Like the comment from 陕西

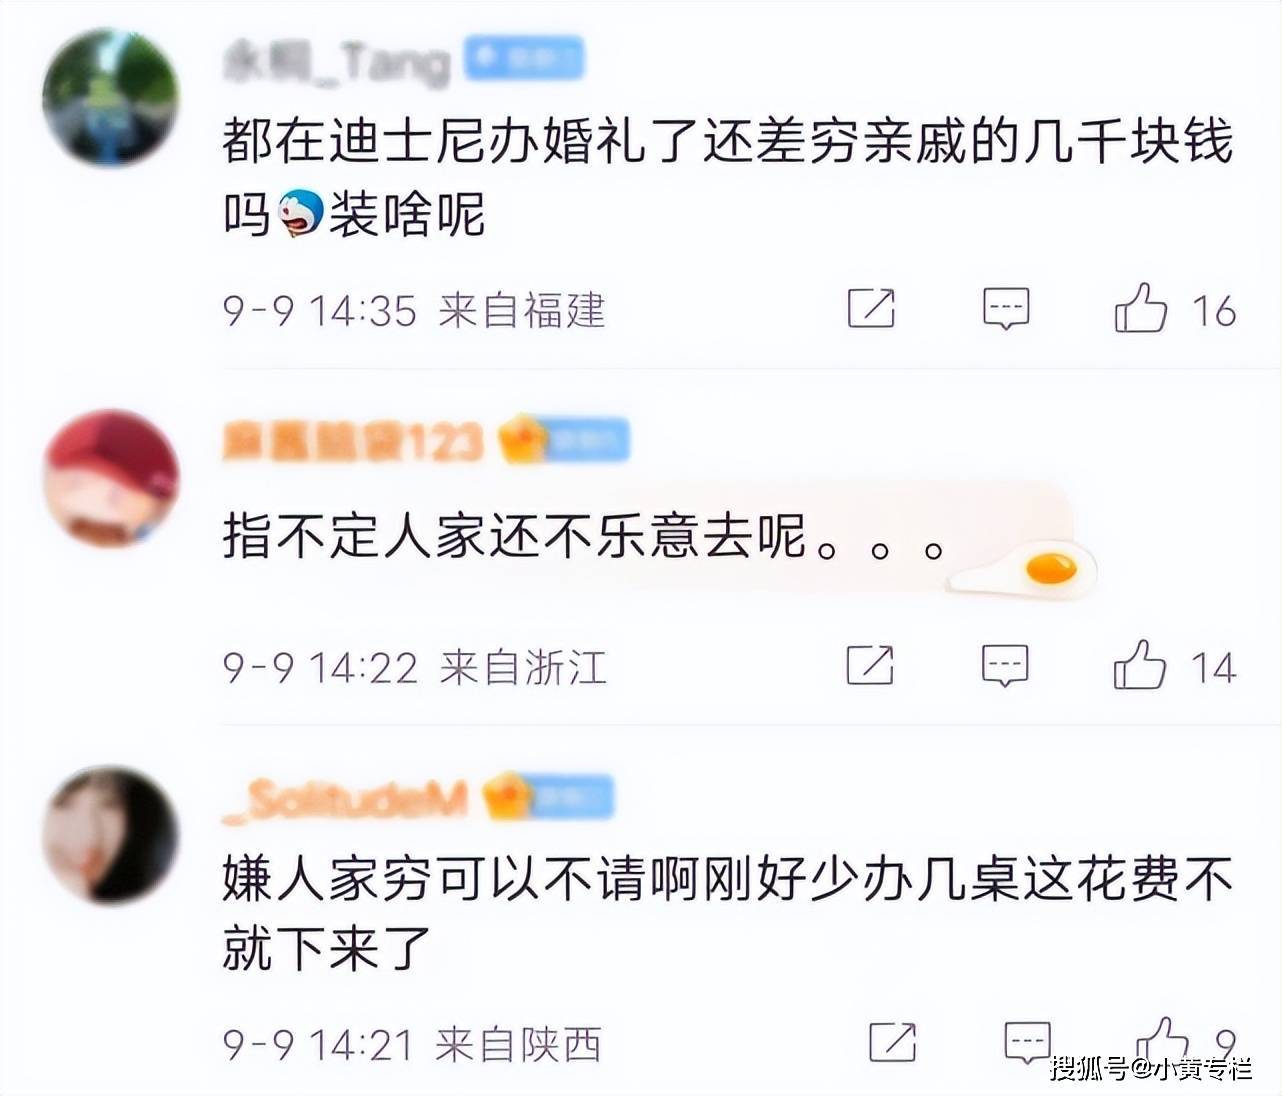(x=1162, y=1040)
